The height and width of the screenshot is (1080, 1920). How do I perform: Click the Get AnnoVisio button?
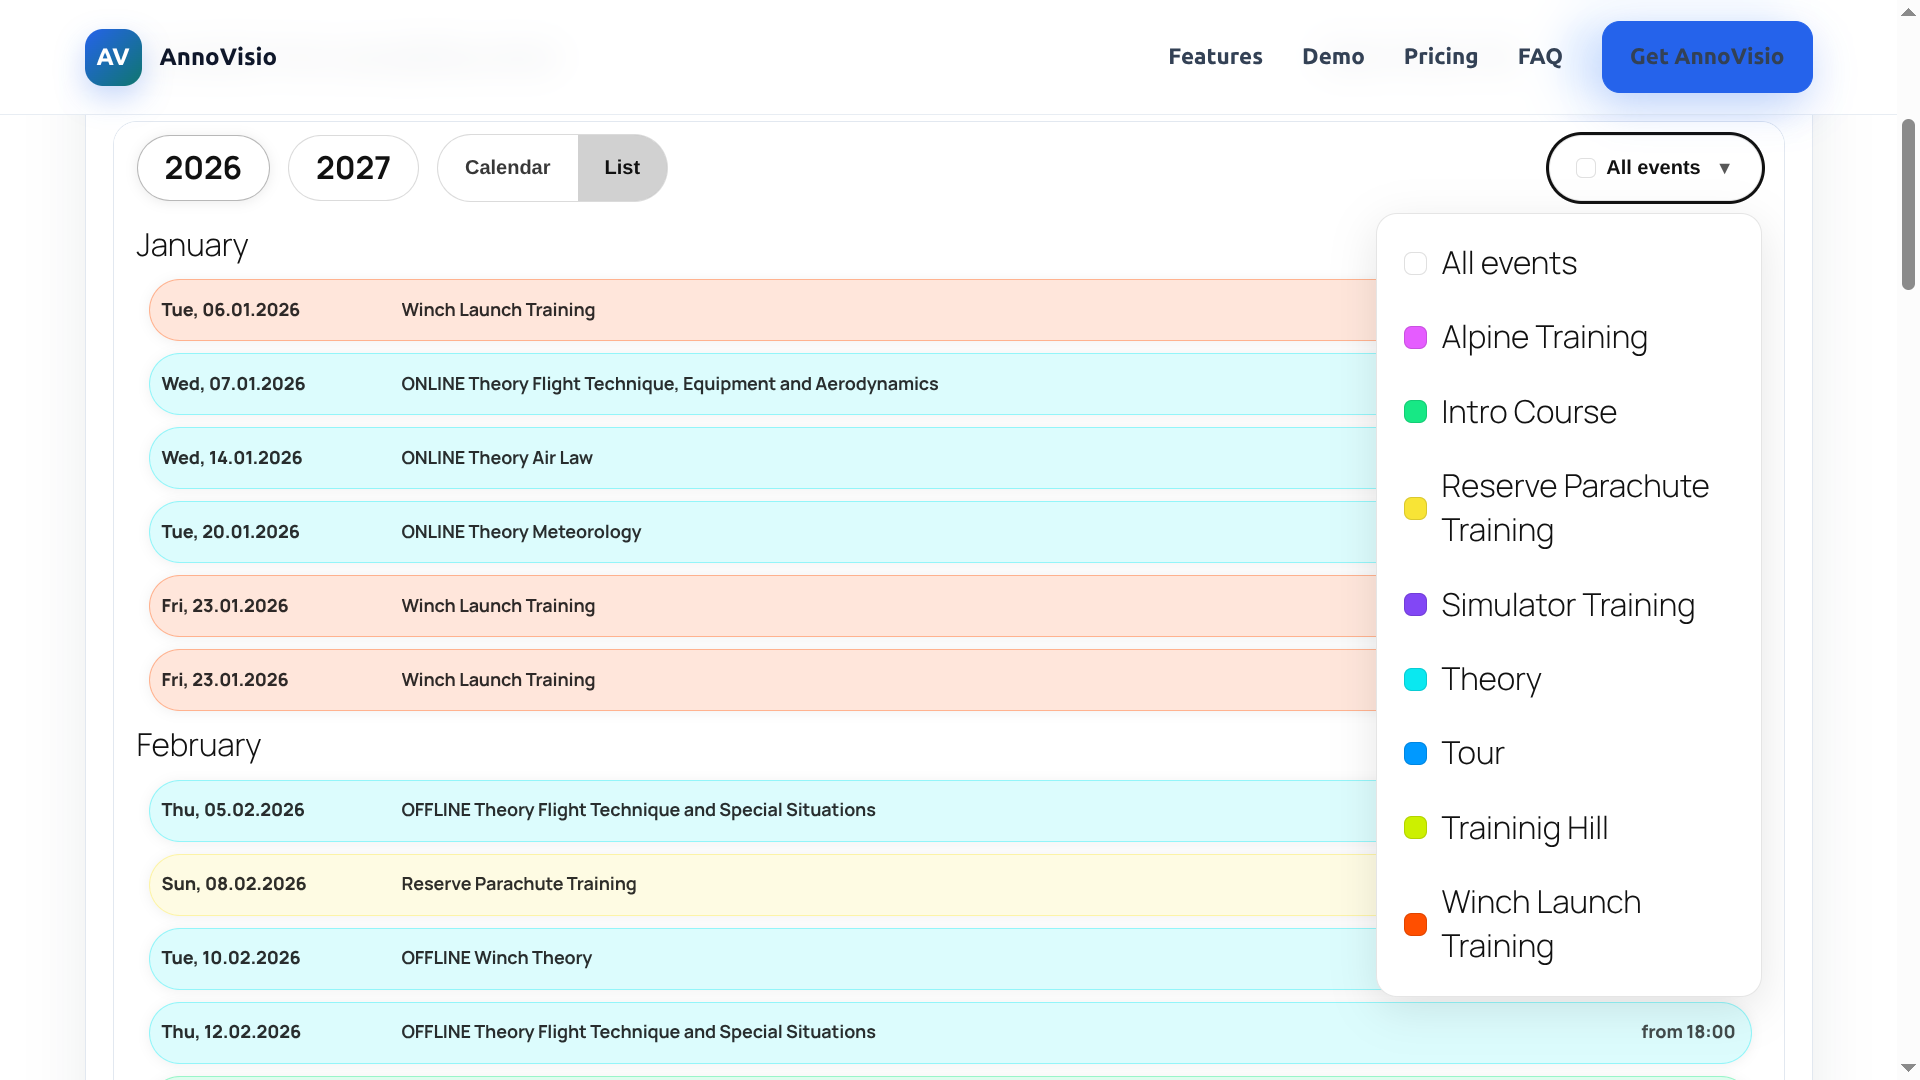[x=1707, y=57]
